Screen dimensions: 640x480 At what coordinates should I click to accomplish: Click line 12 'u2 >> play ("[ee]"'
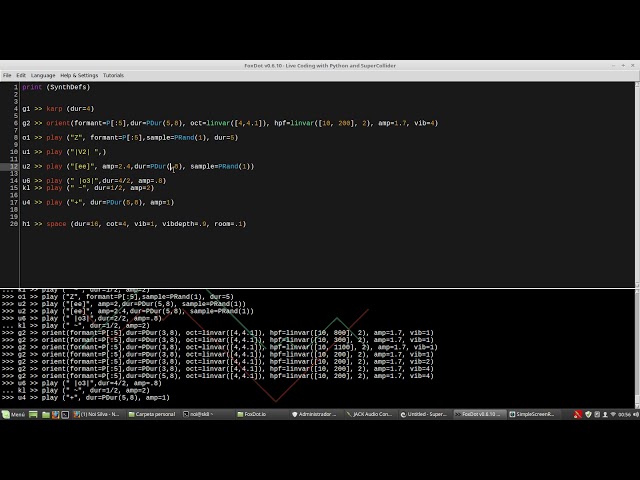(x=138, y=166)
